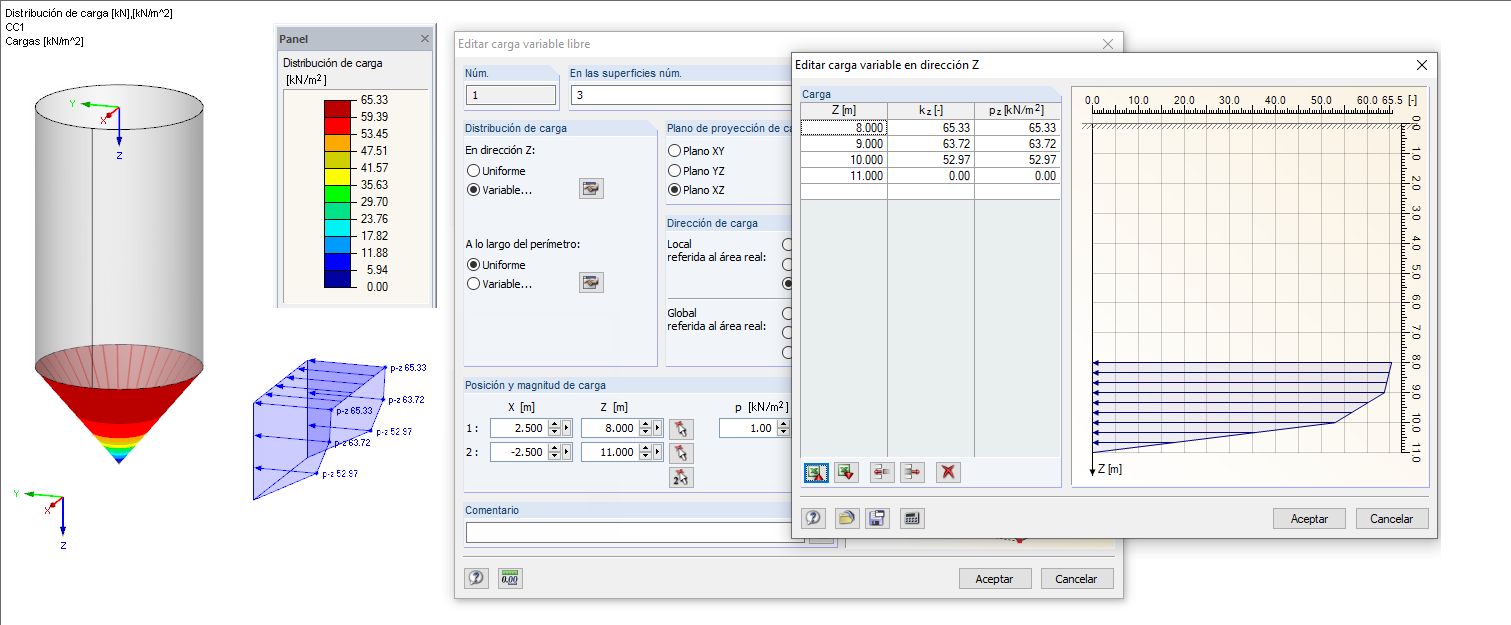The image size is (1511, 625).
Task: Open the arrow menu beside X -2.500
Action: (x=568, y=452)
